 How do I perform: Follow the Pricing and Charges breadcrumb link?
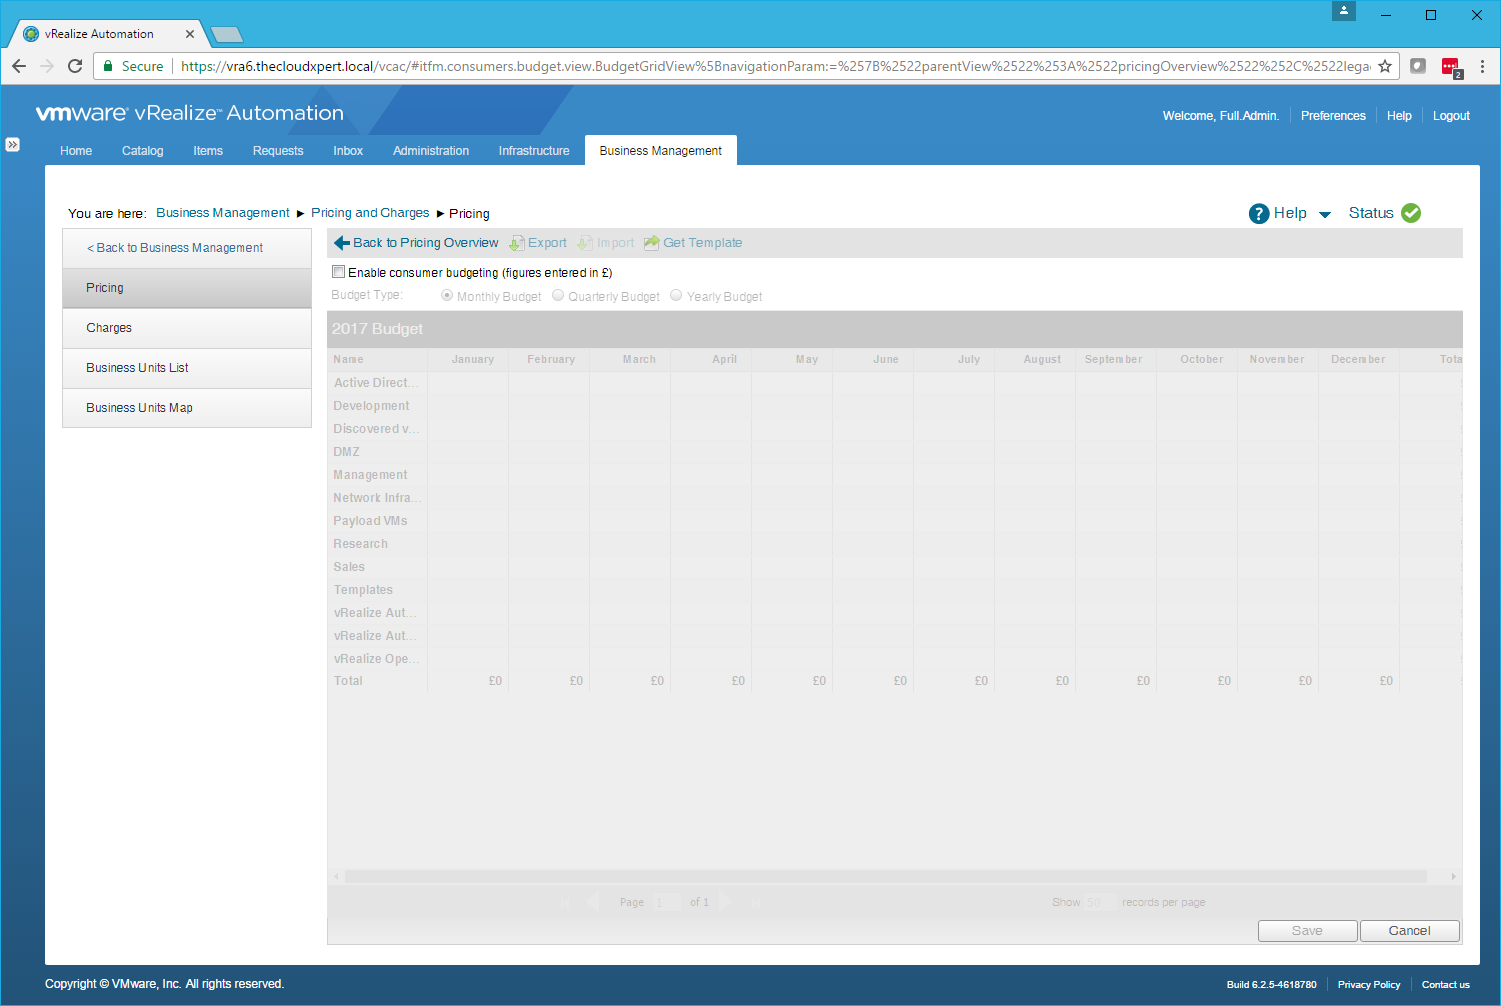click(370, 213)
